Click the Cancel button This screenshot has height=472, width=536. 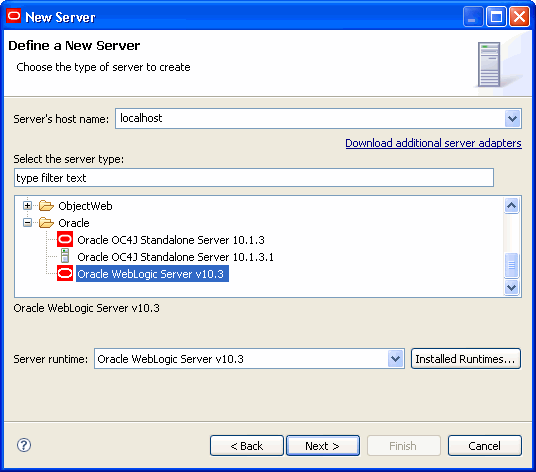(x=484, y=445)
